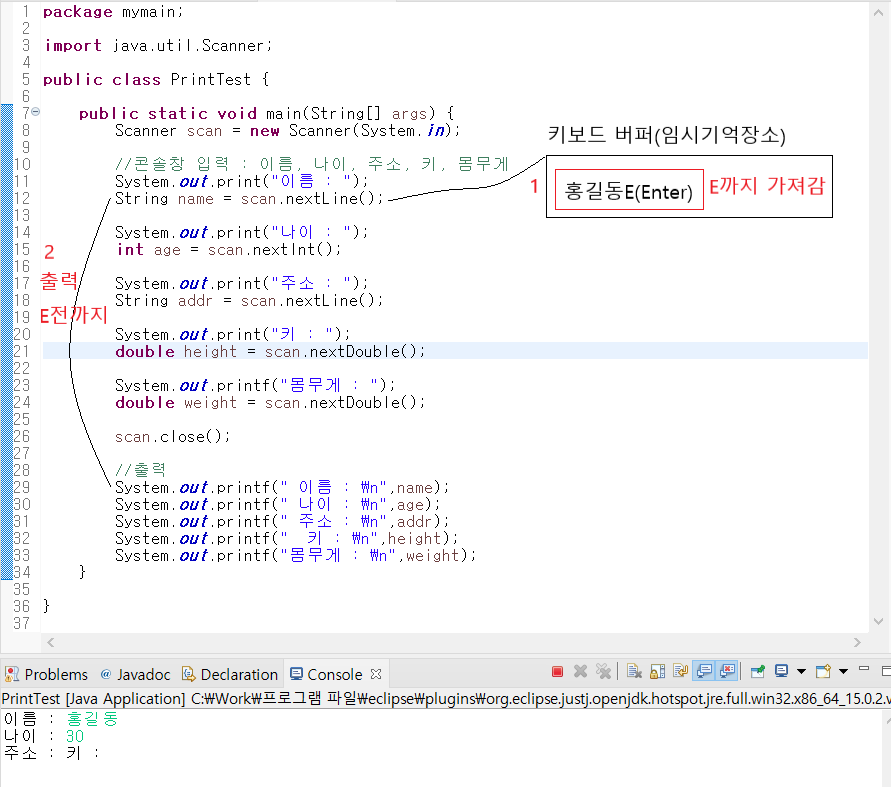Viewport: 891px width, 787px height.
Task: Click the horizontal scrollbar left arrow
Action: click(x=51, y=643)
